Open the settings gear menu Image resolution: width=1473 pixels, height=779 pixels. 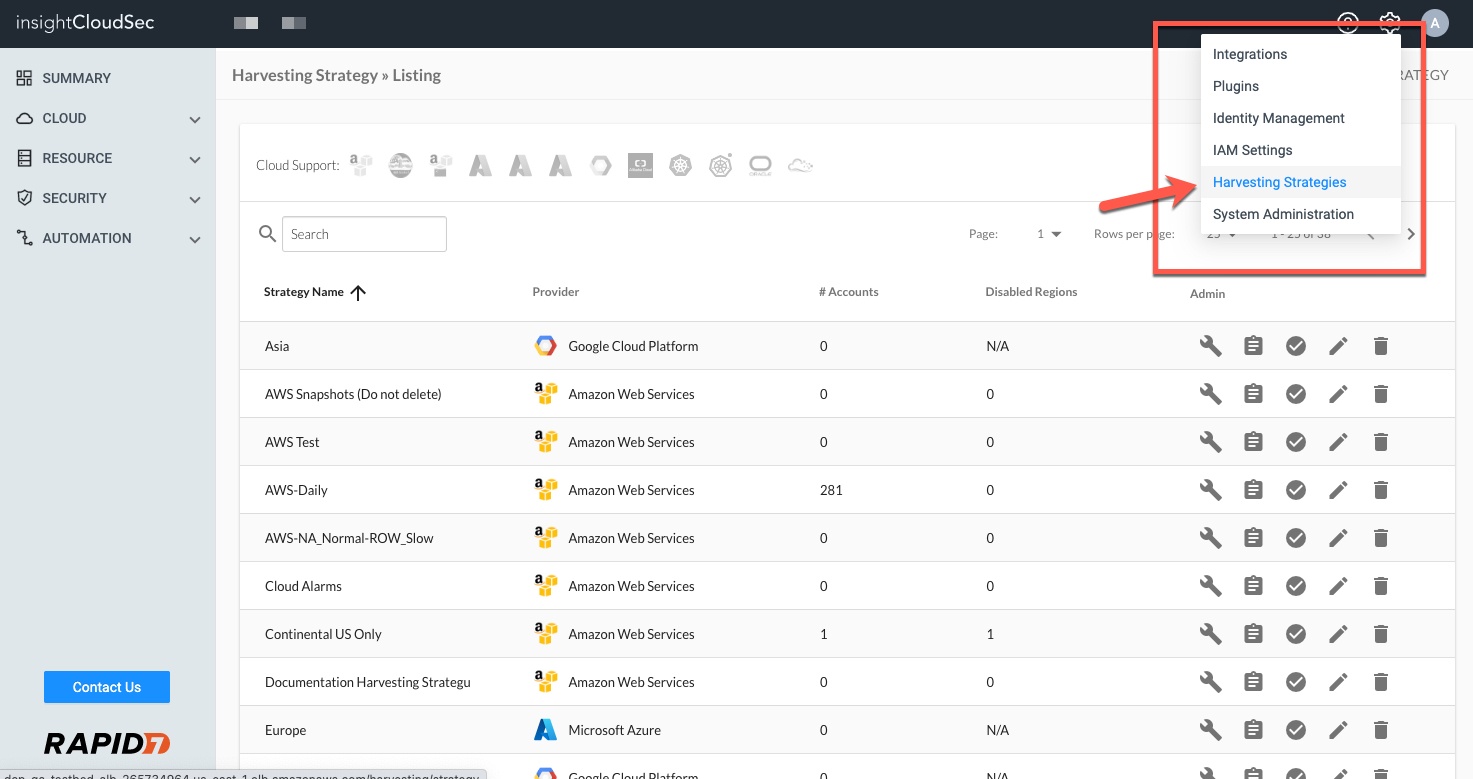[x=1390, y=23]
